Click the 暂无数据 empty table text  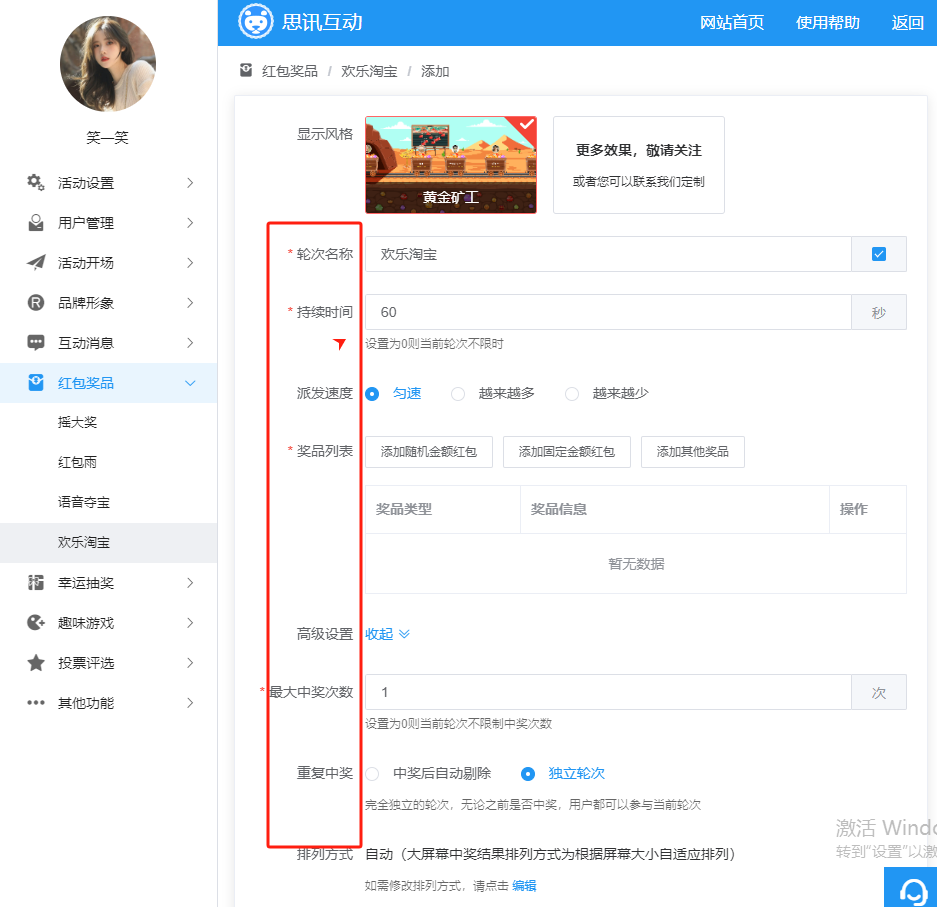(x=636, y=563)
